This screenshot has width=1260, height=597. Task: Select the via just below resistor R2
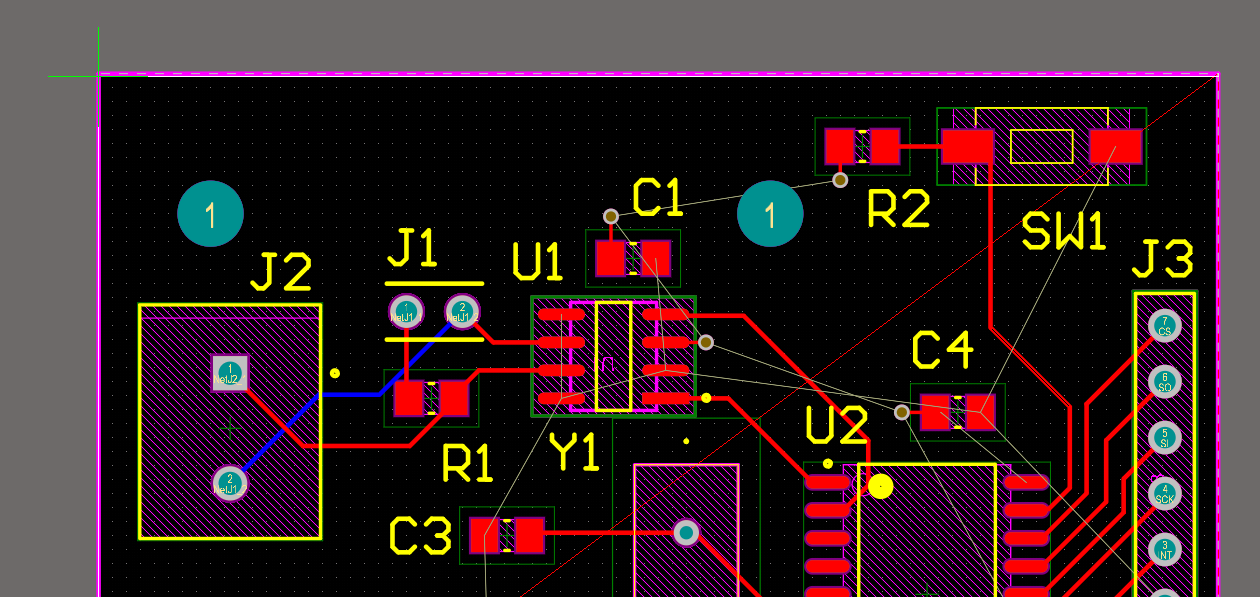[x=840, y=180]
